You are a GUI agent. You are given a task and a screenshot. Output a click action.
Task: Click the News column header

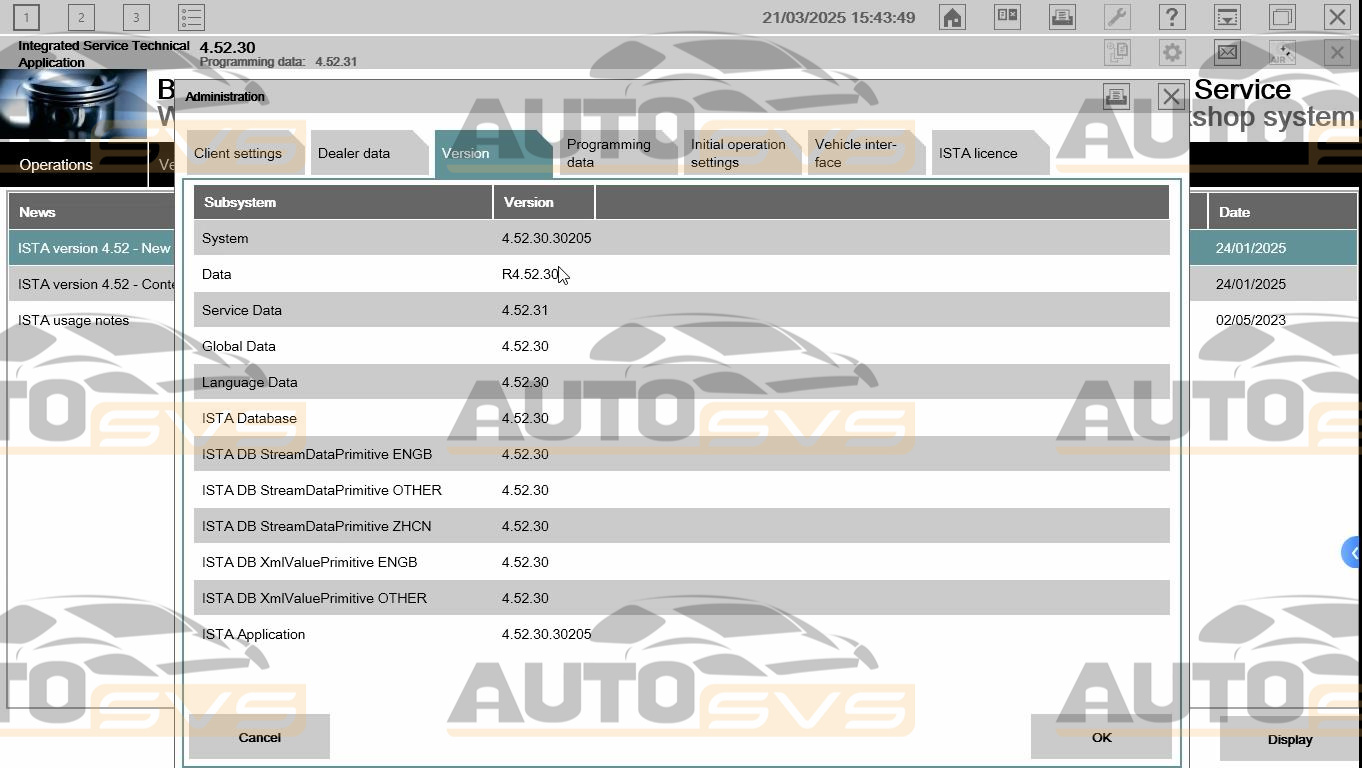[x=92, y=212]
